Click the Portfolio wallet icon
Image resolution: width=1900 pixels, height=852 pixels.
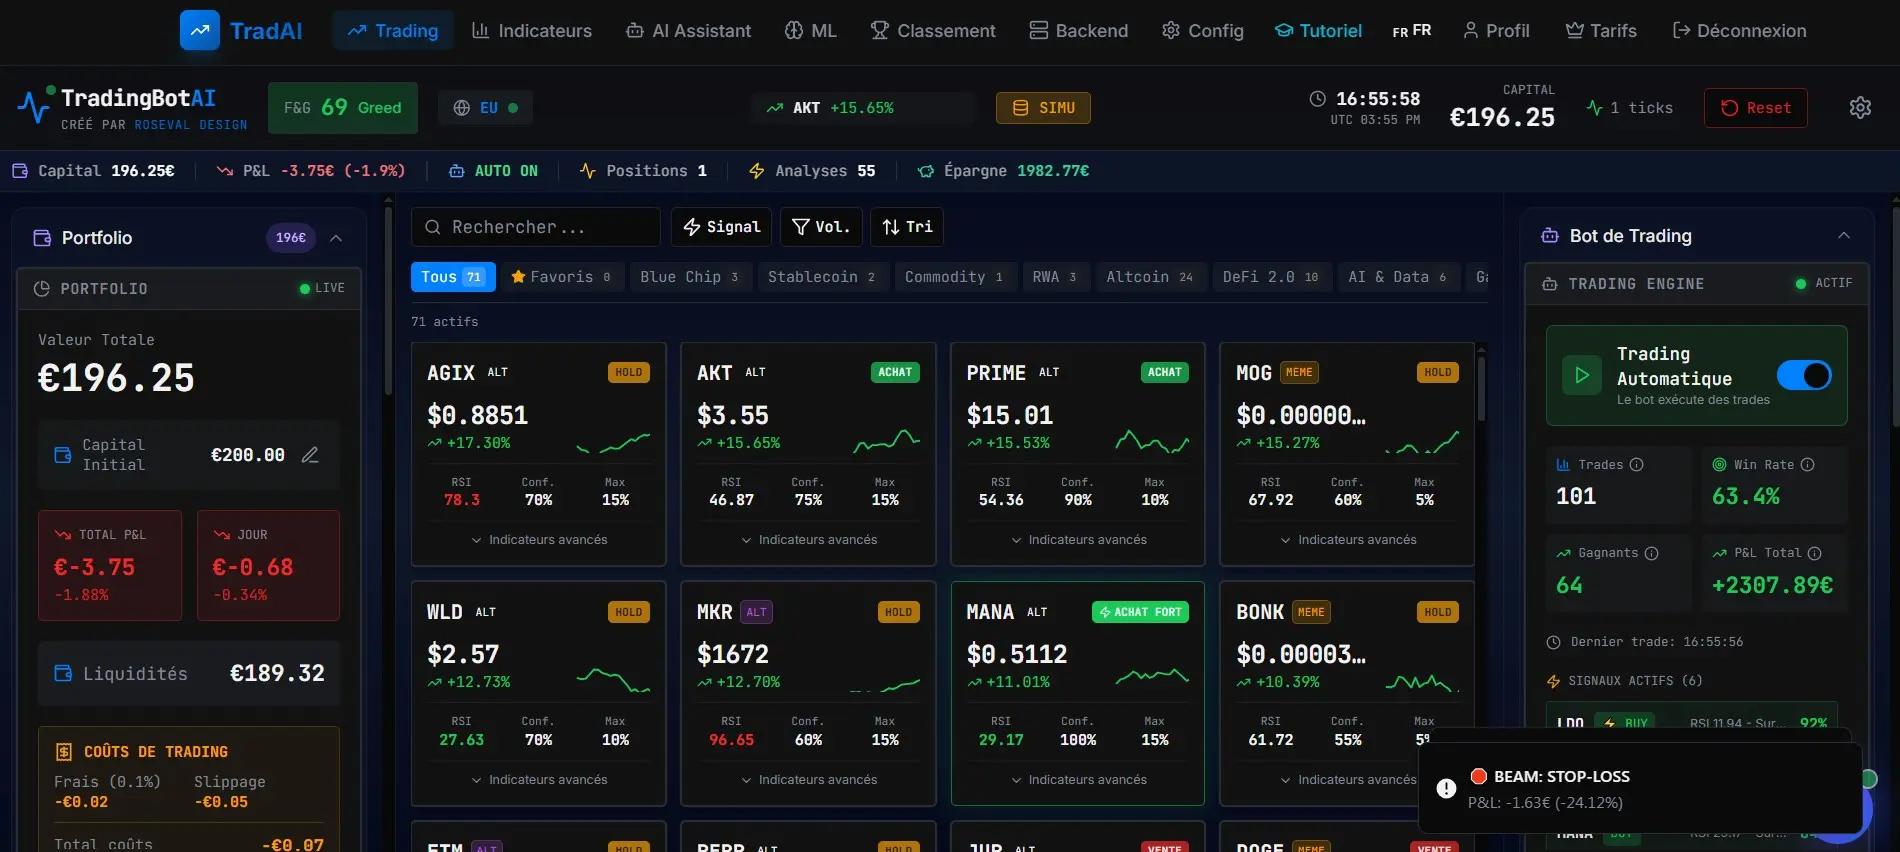[x=42, y=238]
